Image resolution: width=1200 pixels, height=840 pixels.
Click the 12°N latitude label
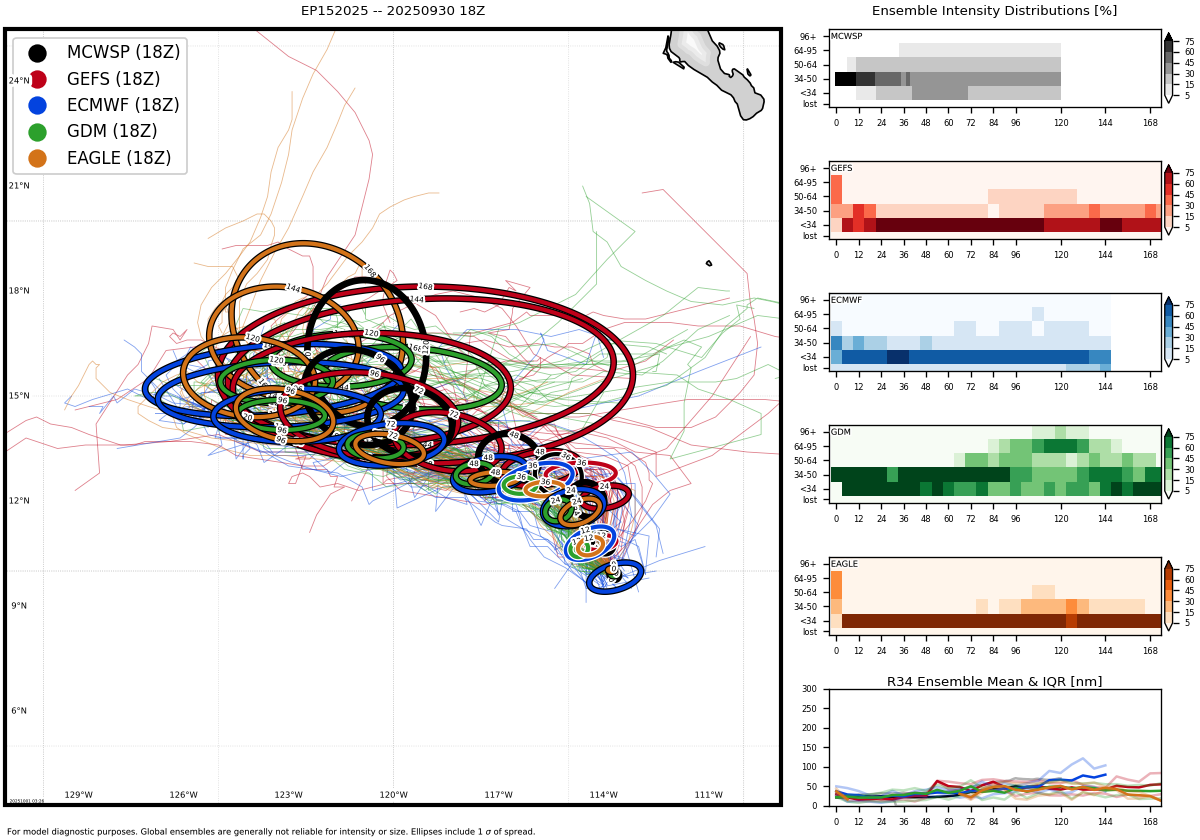click(x=19, y=501)
